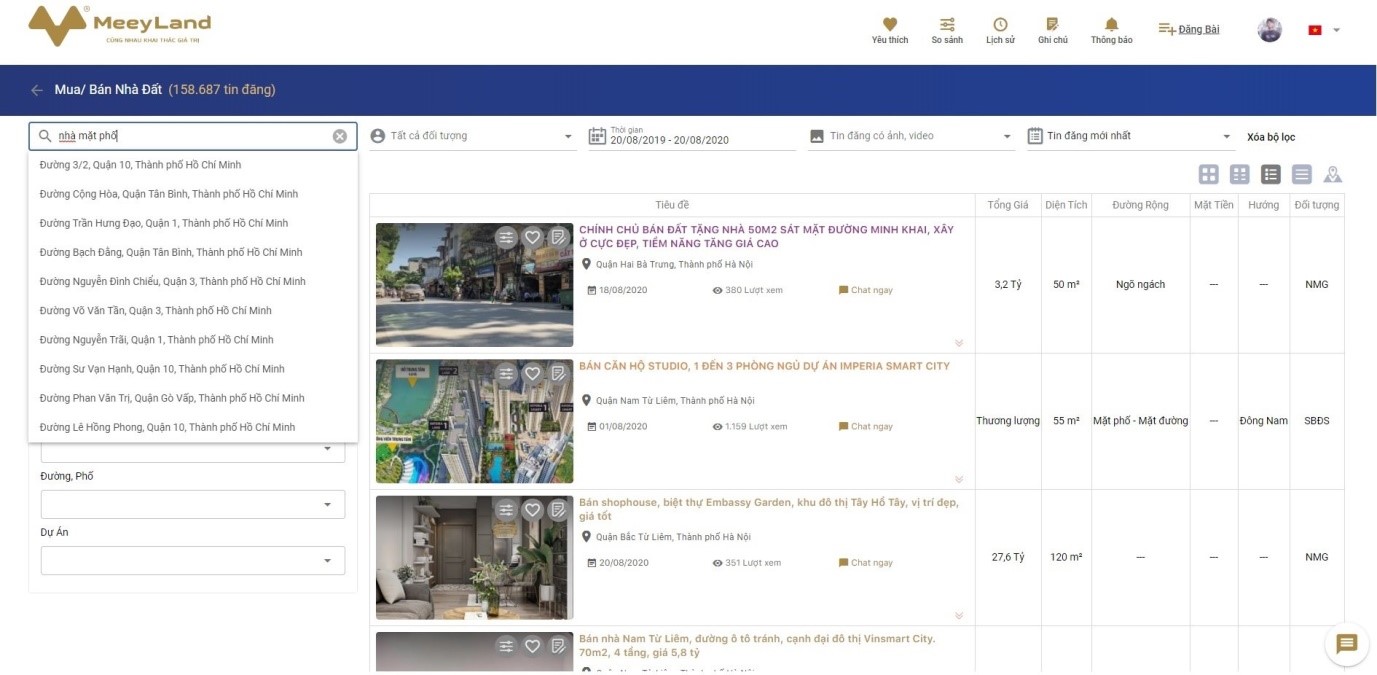The image size is (1377, 675).
Task: Open the Yêu thích favorites heart icon
Action: [889, 25]
